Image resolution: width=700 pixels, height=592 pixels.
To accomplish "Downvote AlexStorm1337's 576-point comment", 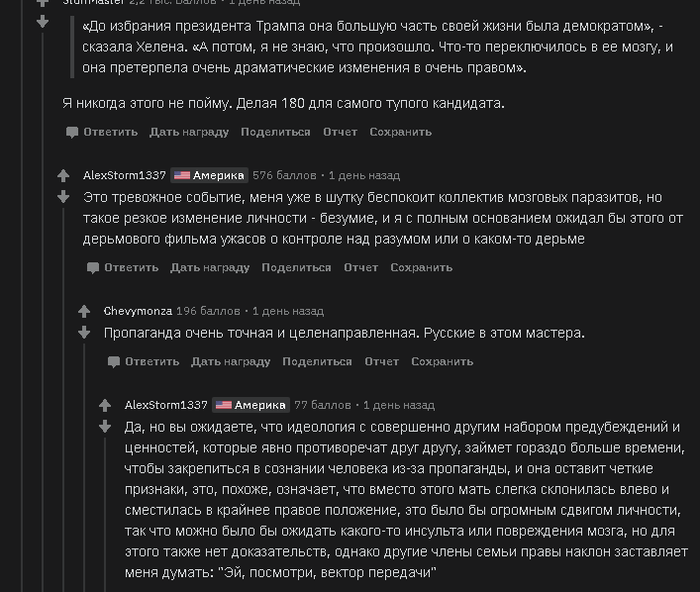I will coord(63,194).
